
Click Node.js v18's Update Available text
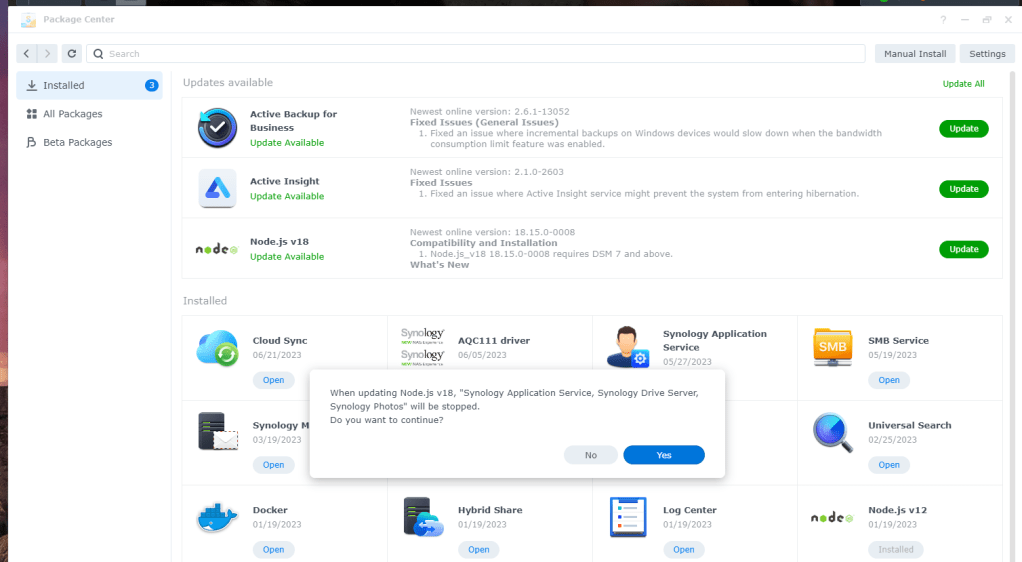coord(287,257)
